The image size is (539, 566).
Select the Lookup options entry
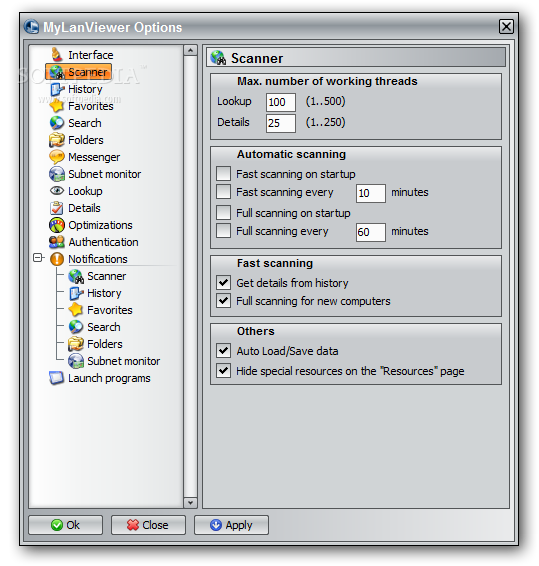[x=85, y=191]
